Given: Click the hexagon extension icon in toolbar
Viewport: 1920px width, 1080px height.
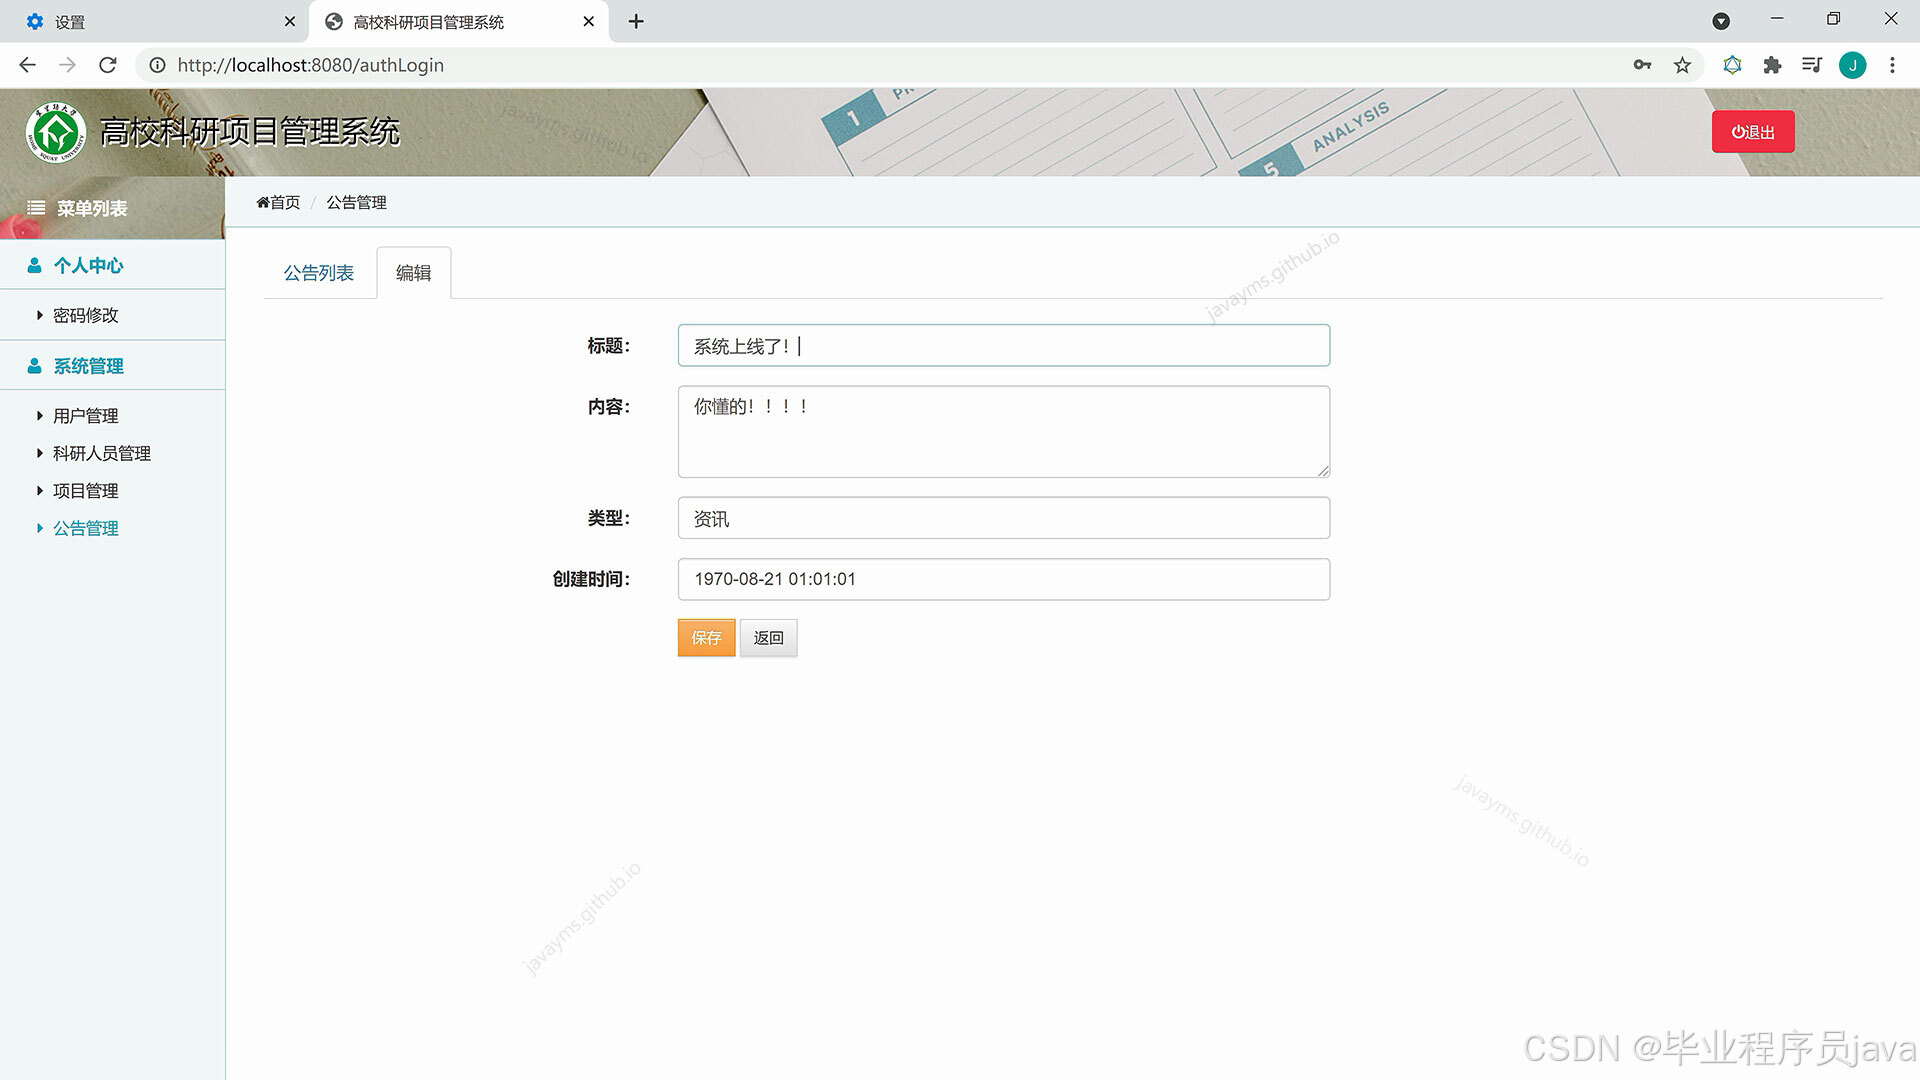Looking at the screenshot, I should pos(1732,65).
